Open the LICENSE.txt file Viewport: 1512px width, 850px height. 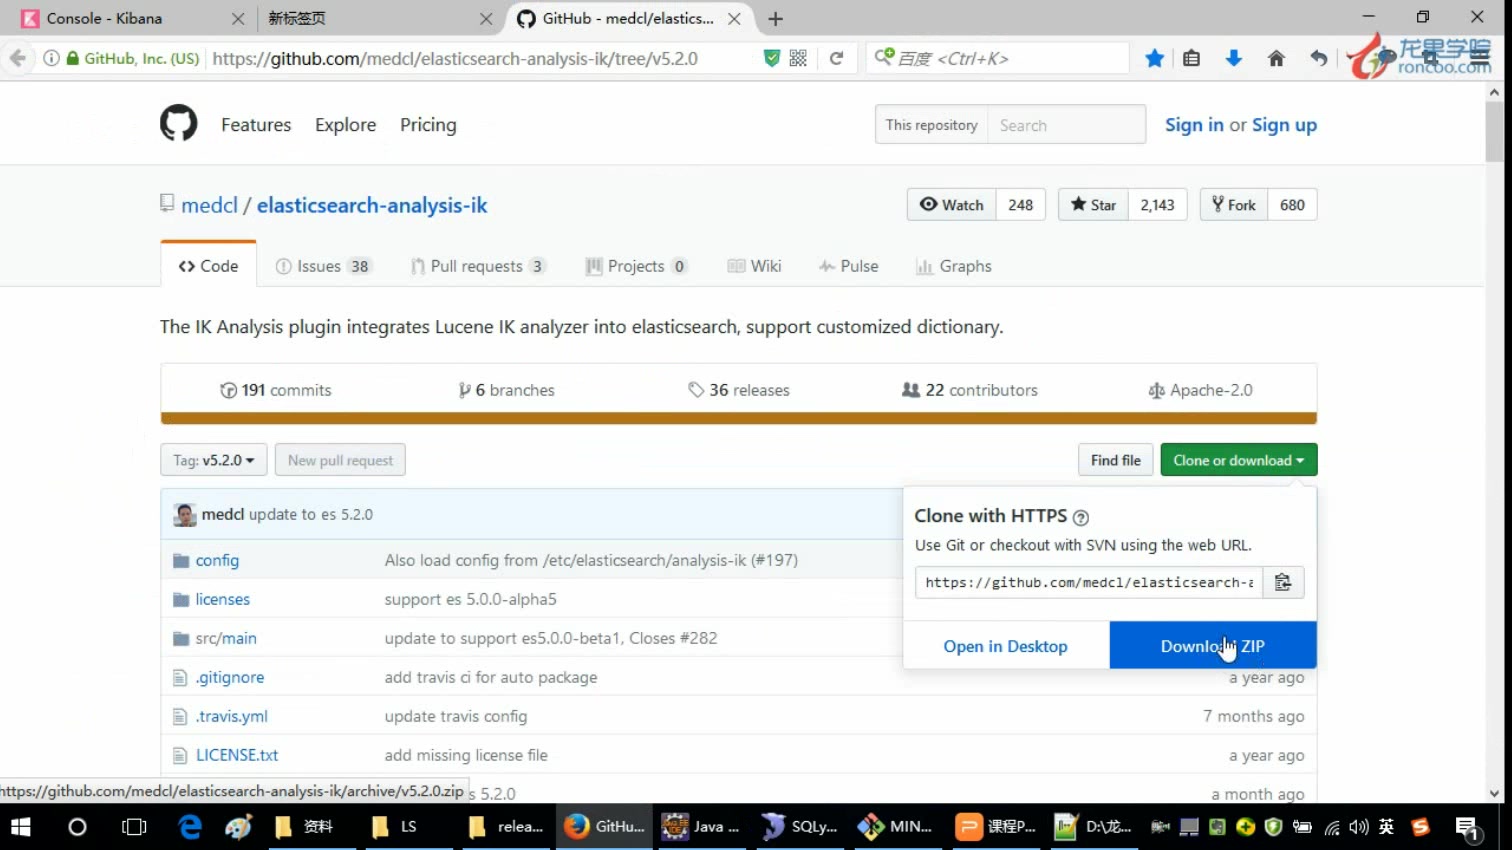[x=237, y=755]
